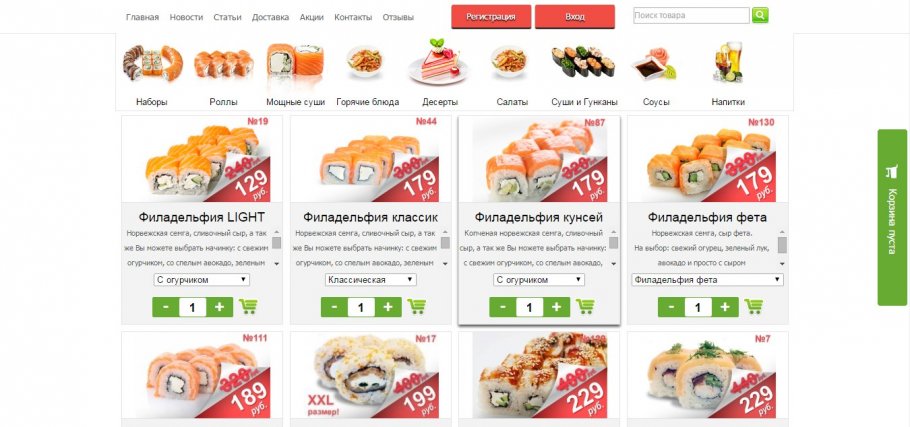Click the red Вход button
910x427 pixels.
tap(575, 16)
